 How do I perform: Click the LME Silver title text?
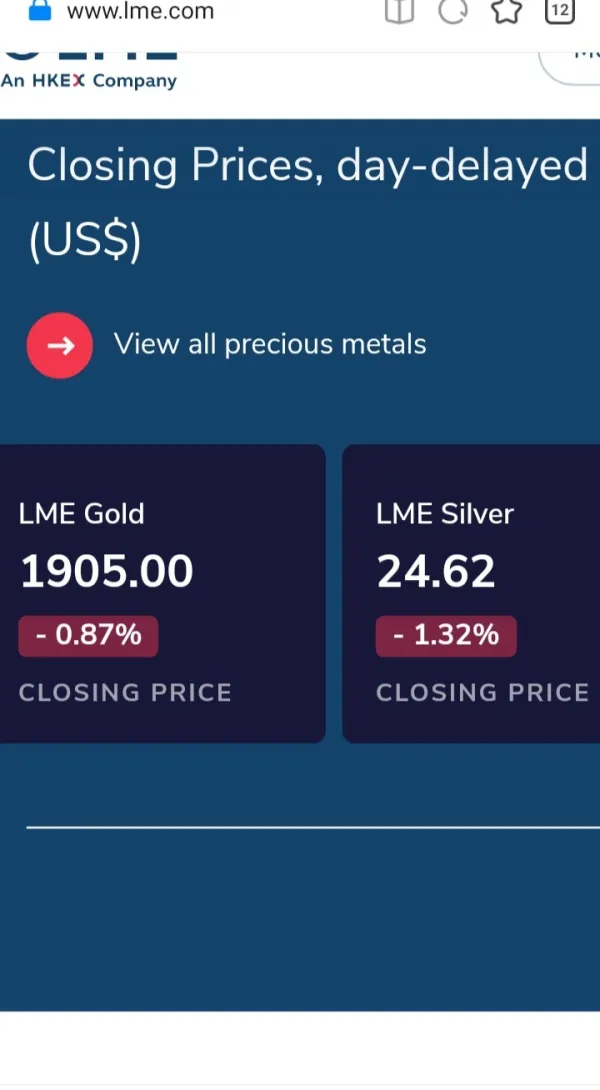point(445,514)
